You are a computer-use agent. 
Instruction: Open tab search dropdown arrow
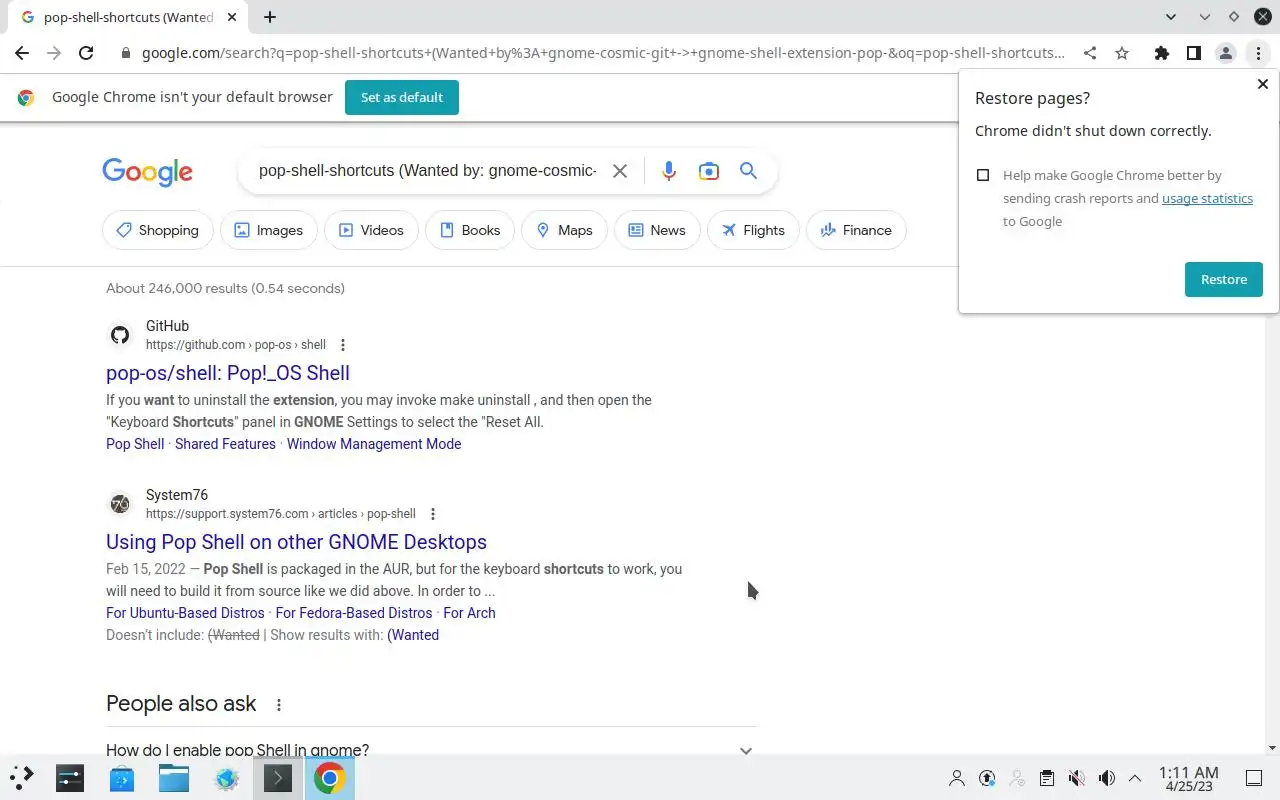point(1172,17)
